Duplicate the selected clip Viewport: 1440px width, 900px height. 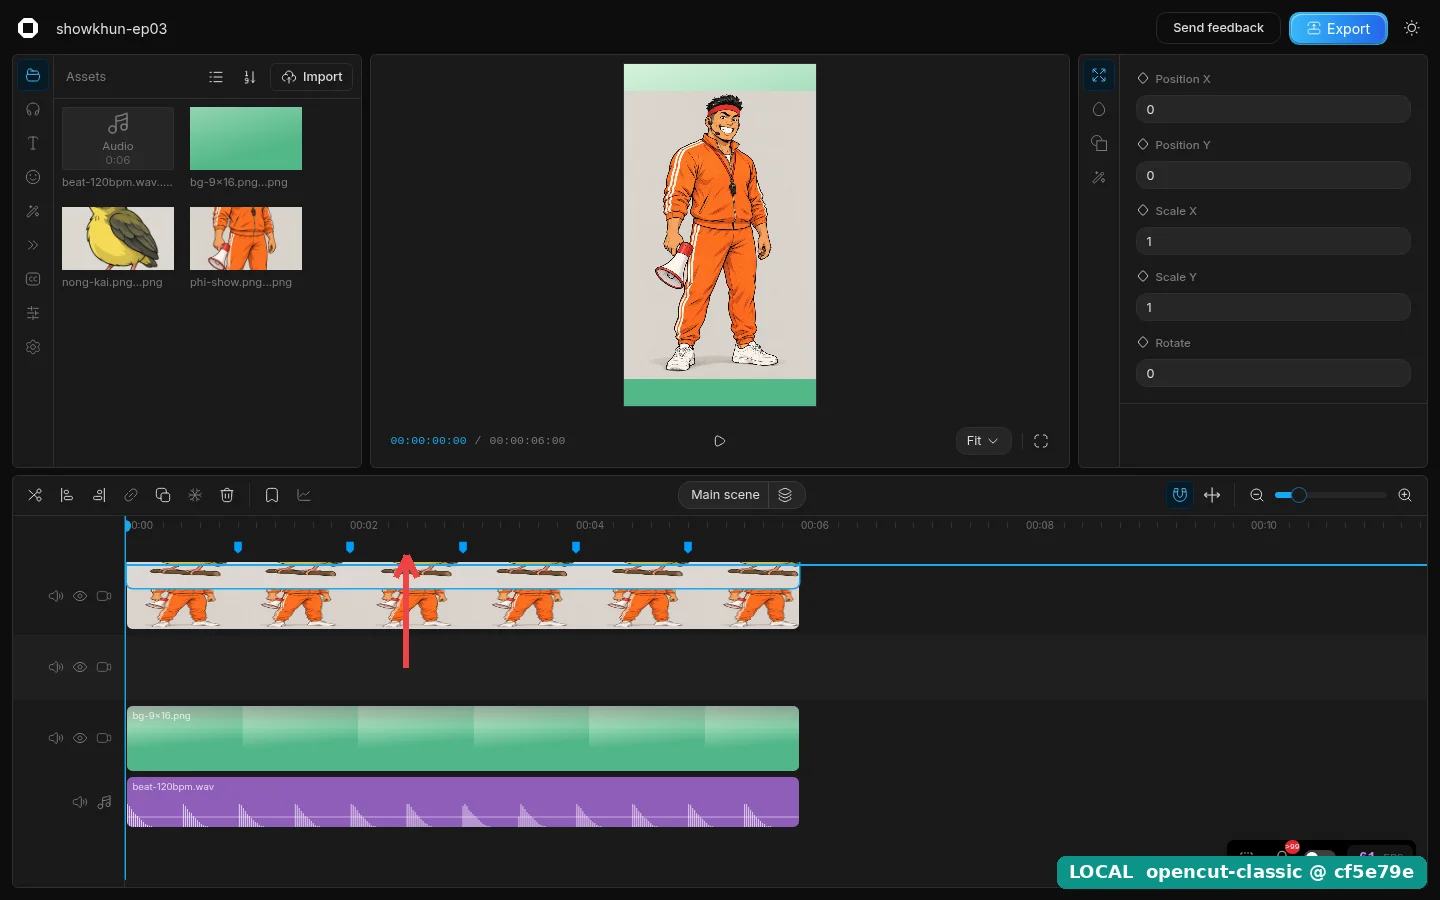tap(163, 495)
